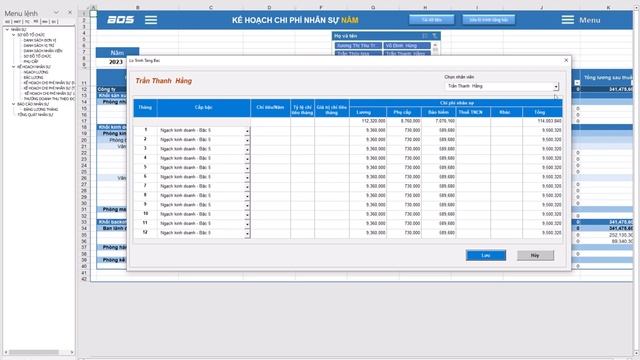Open BẢNG LƯƠNG THÁNG in the tree
640x360 pixels.
40,109
